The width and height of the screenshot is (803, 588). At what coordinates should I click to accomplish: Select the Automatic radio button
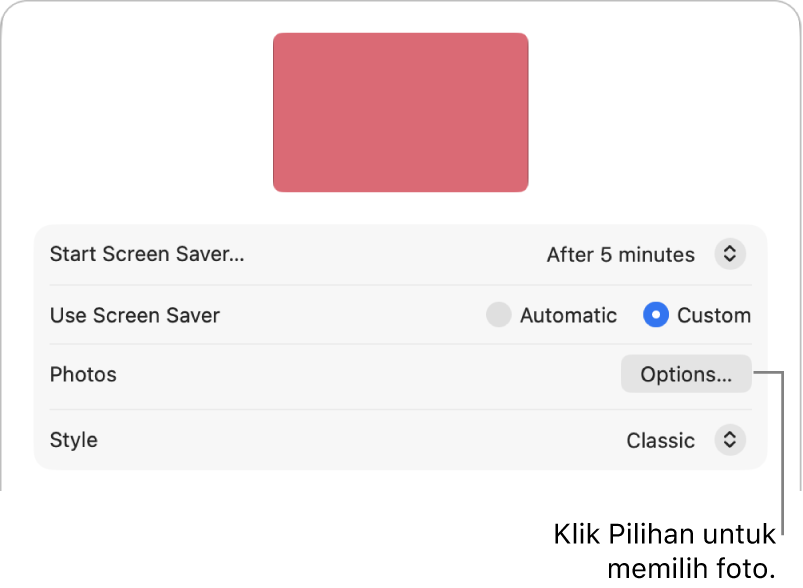[x=498, y=314]
